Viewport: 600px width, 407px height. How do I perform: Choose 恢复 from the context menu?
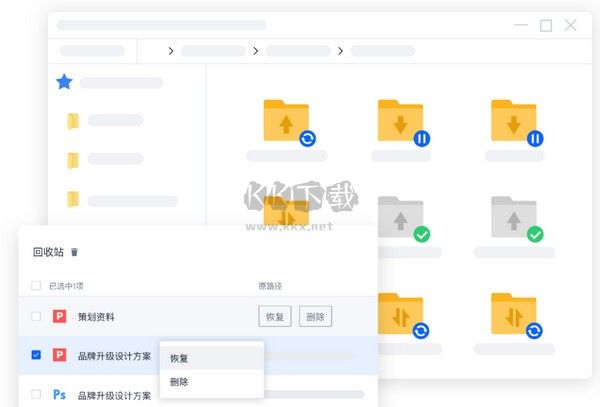tap(179, 358)
